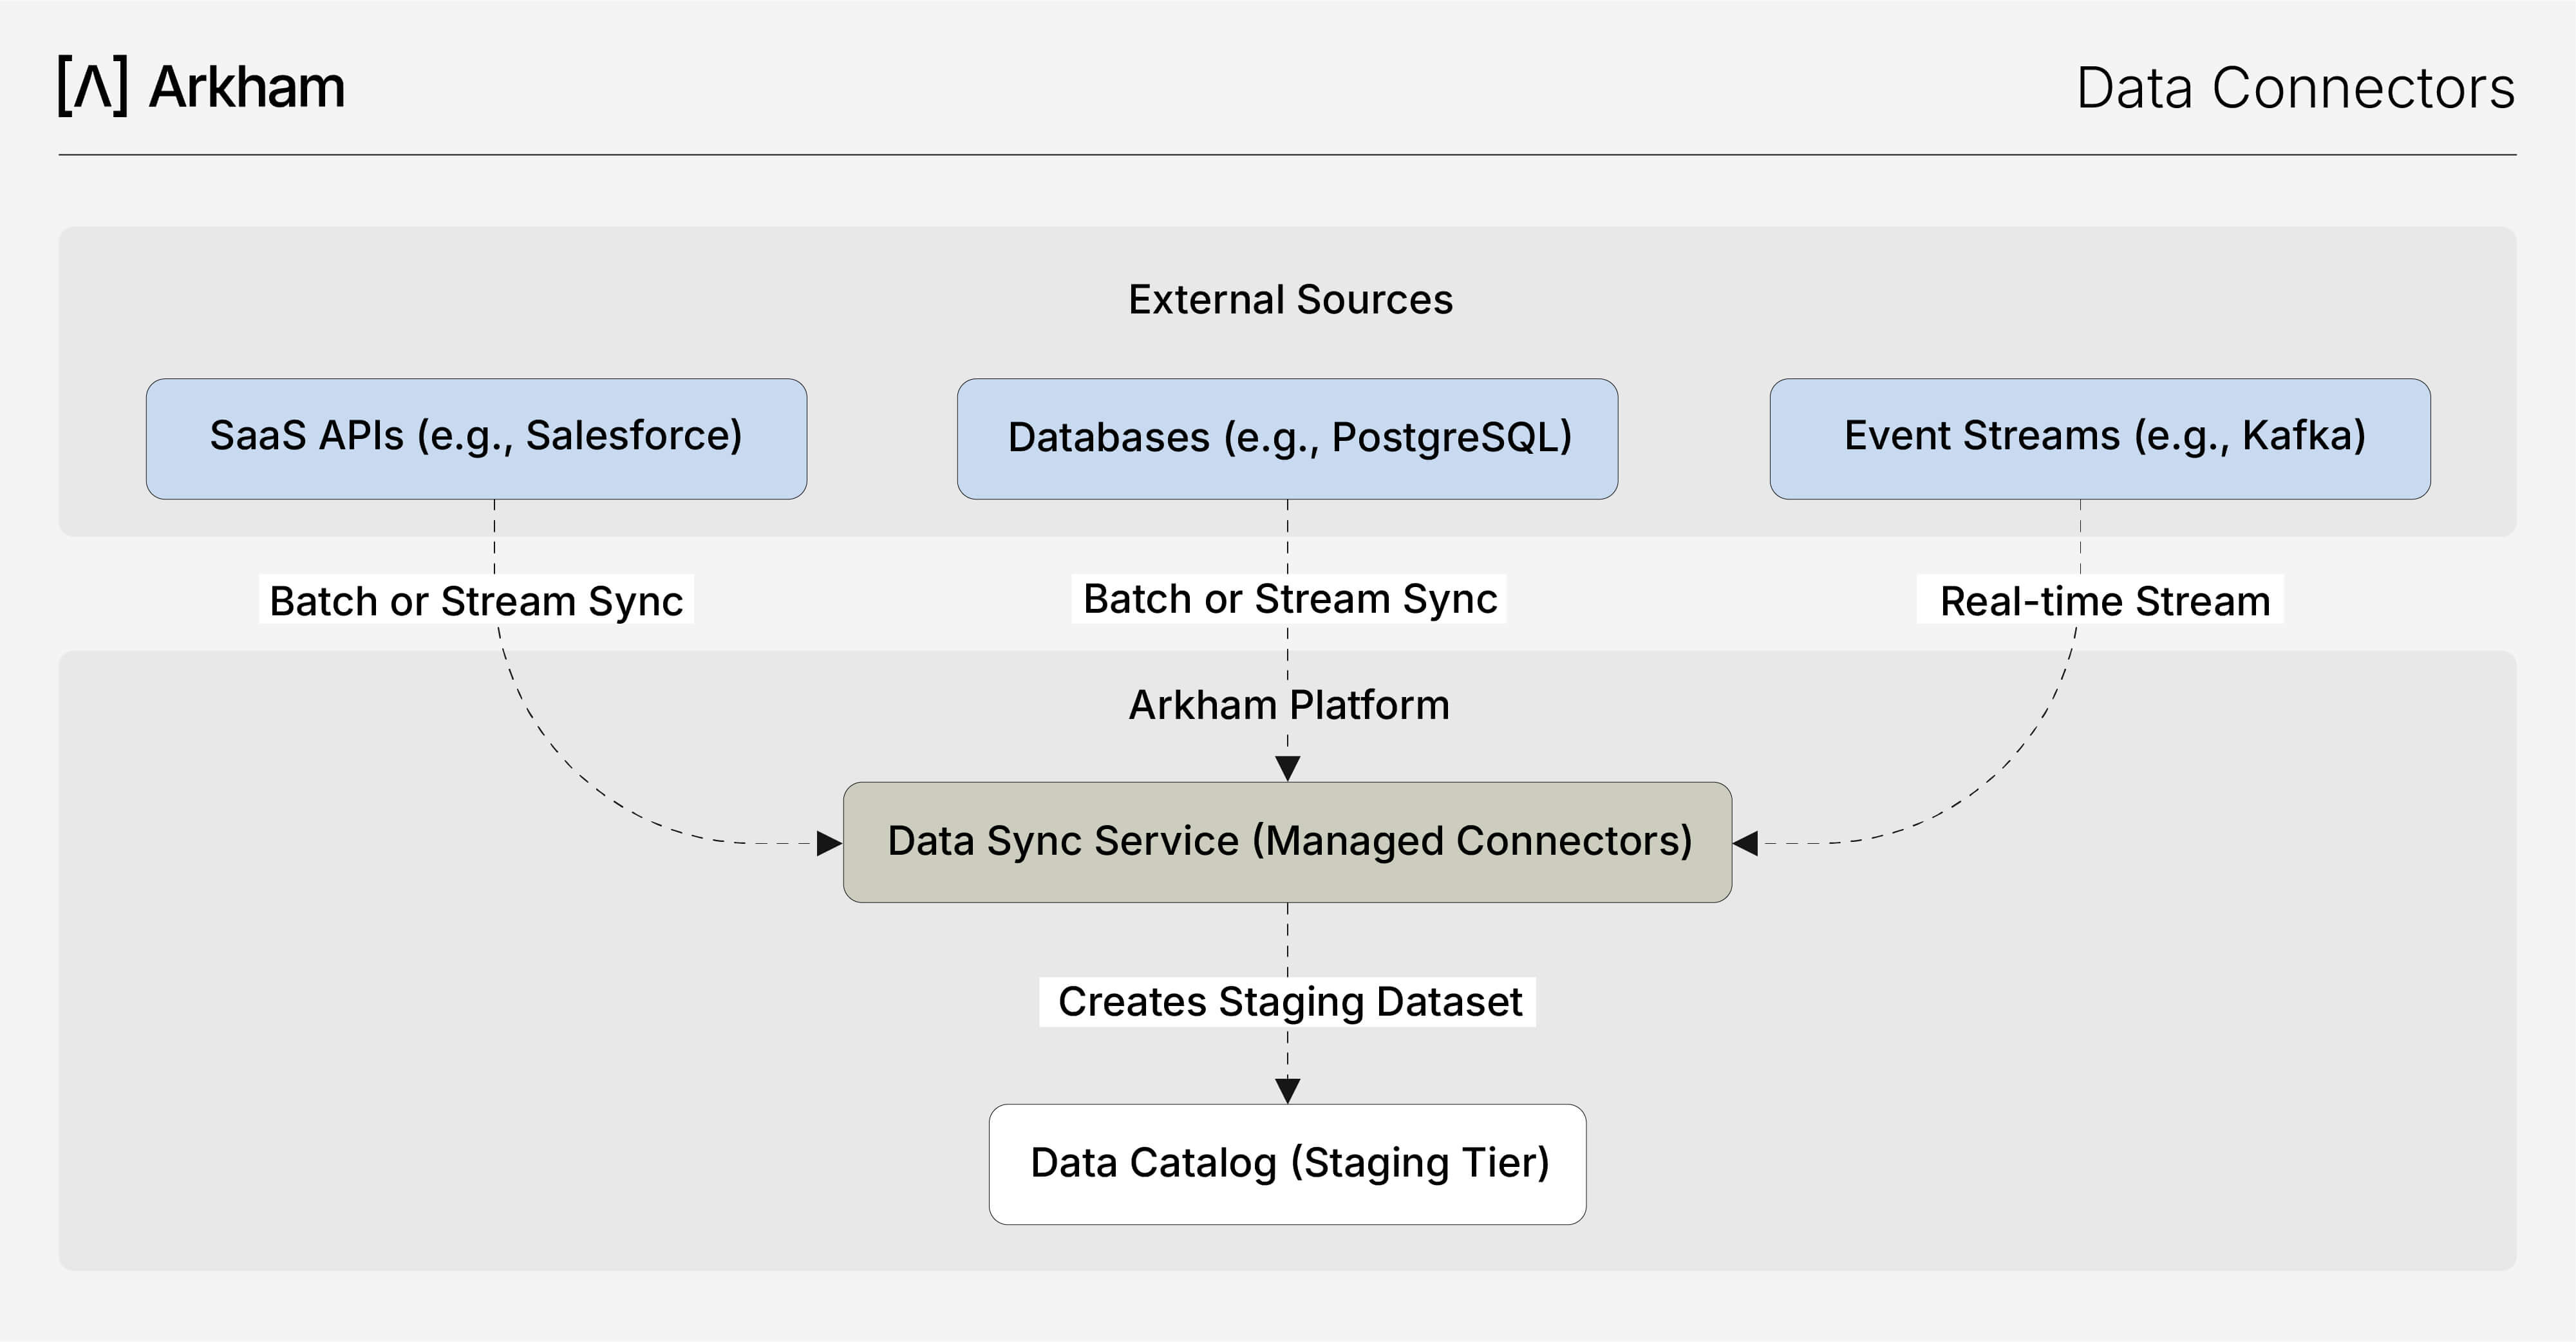The width and height of the screenshot is (2576, 1342).
Task: Click the Real-time Stream edge label
Action: (2100, 600)
